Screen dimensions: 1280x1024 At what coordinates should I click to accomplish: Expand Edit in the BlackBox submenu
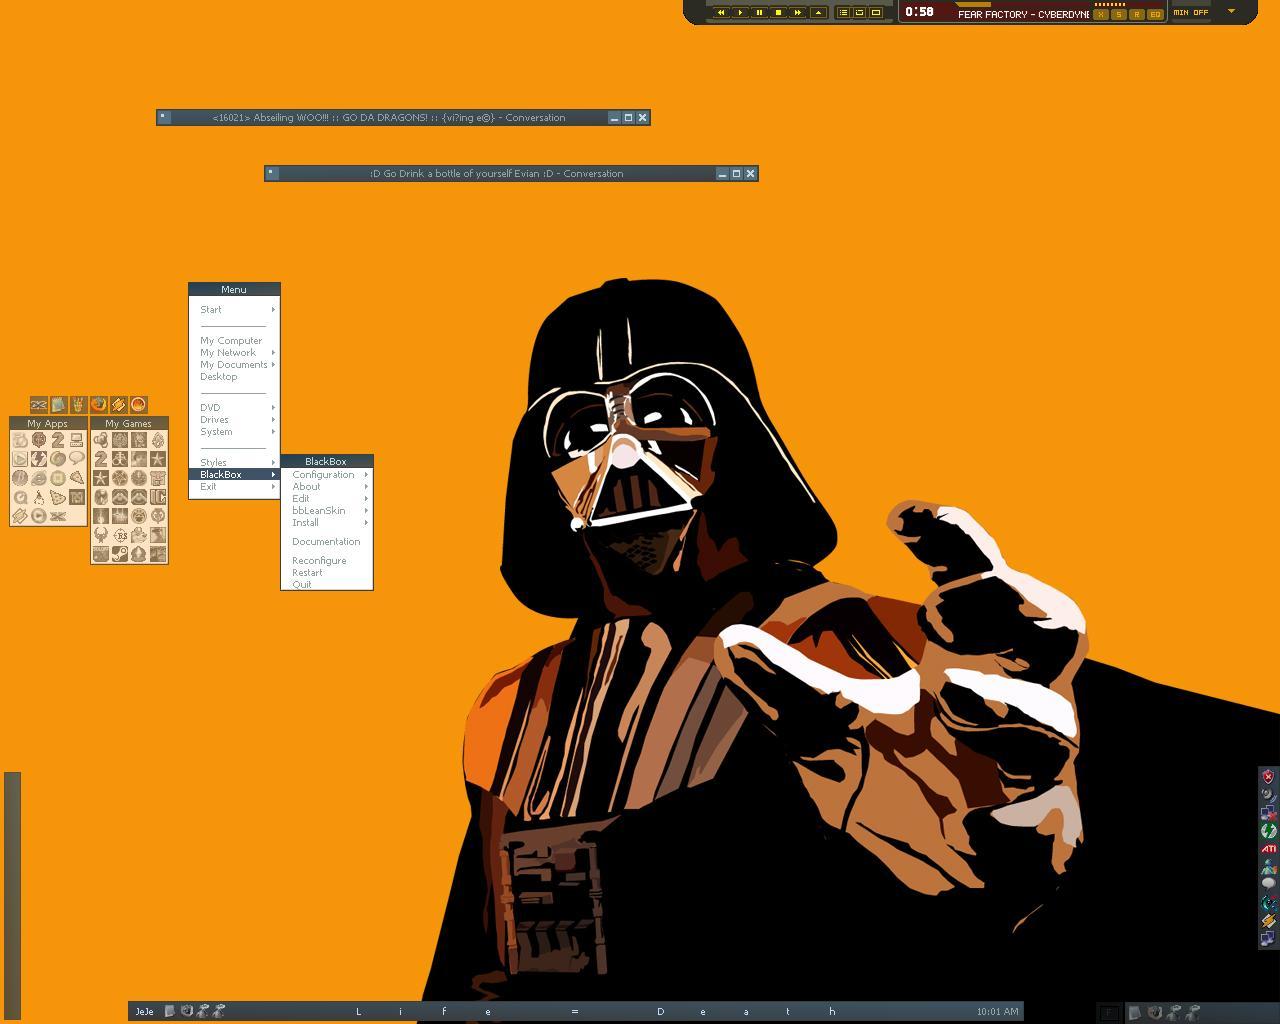[327, 499]
